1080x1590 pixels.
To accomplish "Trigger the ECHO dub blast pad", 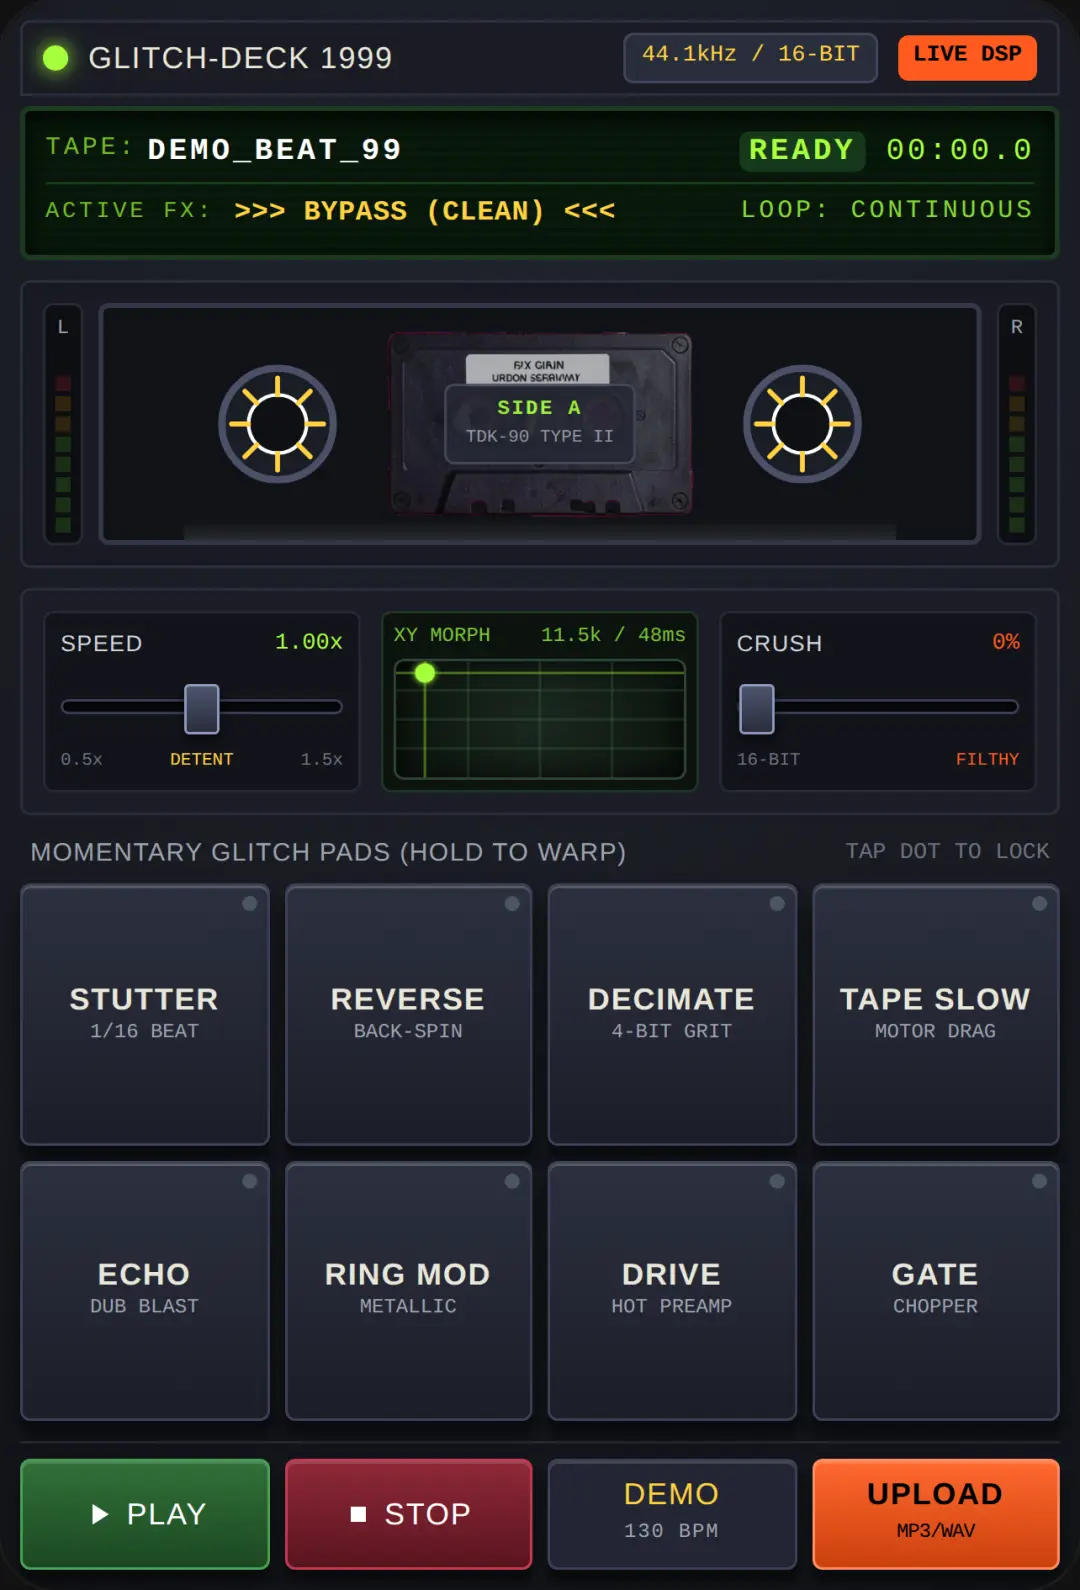I will 145,1291.
